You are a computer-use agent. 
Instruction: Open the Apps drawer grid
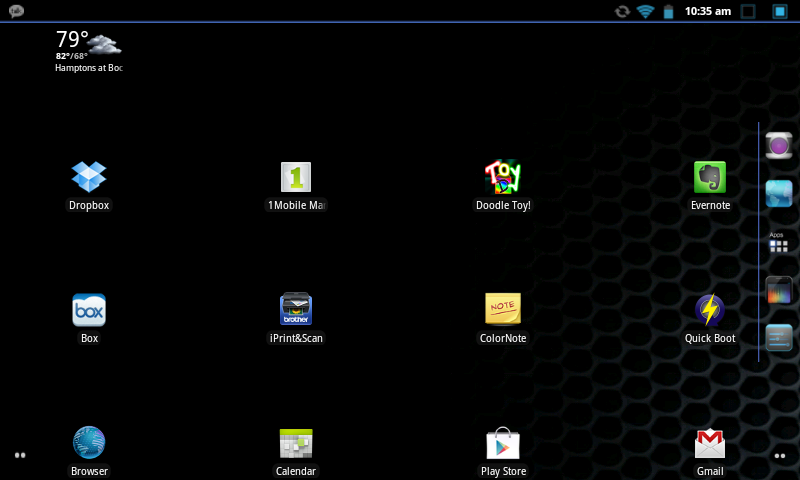pos(779,243)
